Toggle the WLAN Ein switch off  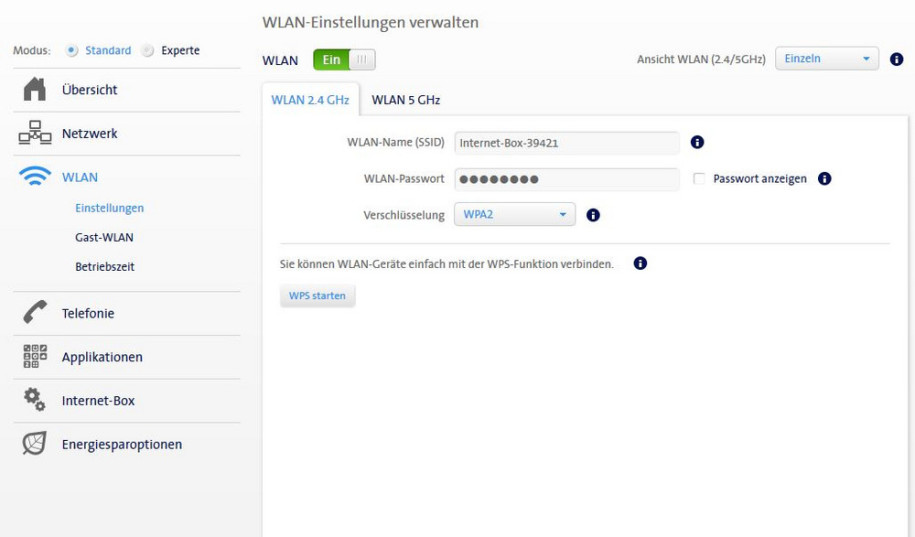click(344, 60)
